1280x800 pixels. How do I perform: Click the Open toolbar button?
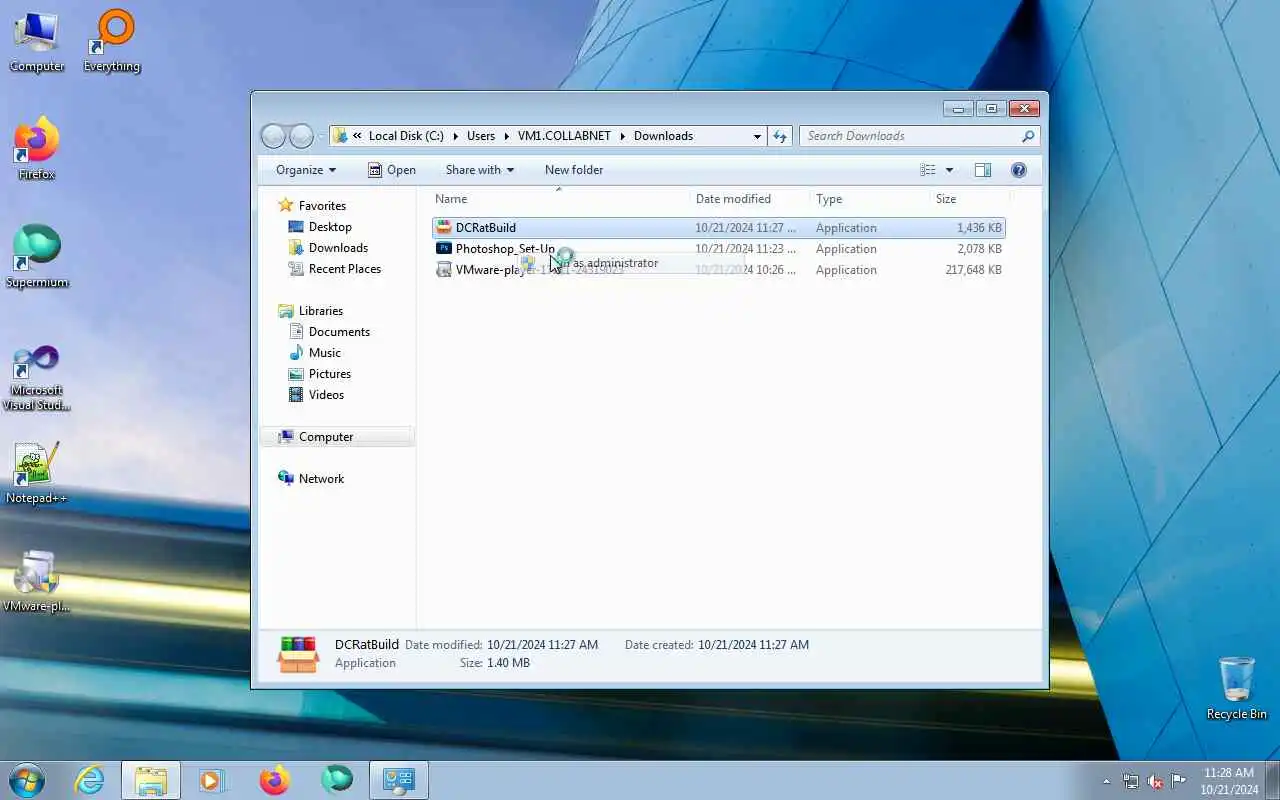pos(391,170)
